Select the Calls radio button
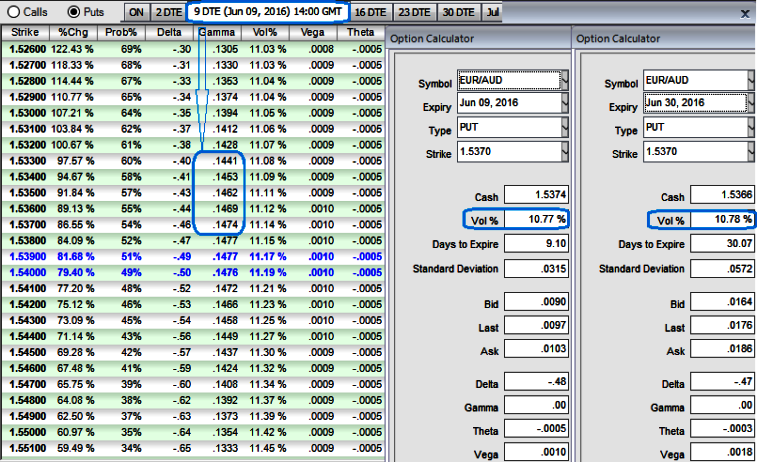The height and width of the screenshot is (462, 757). click(x=10, y=12)
